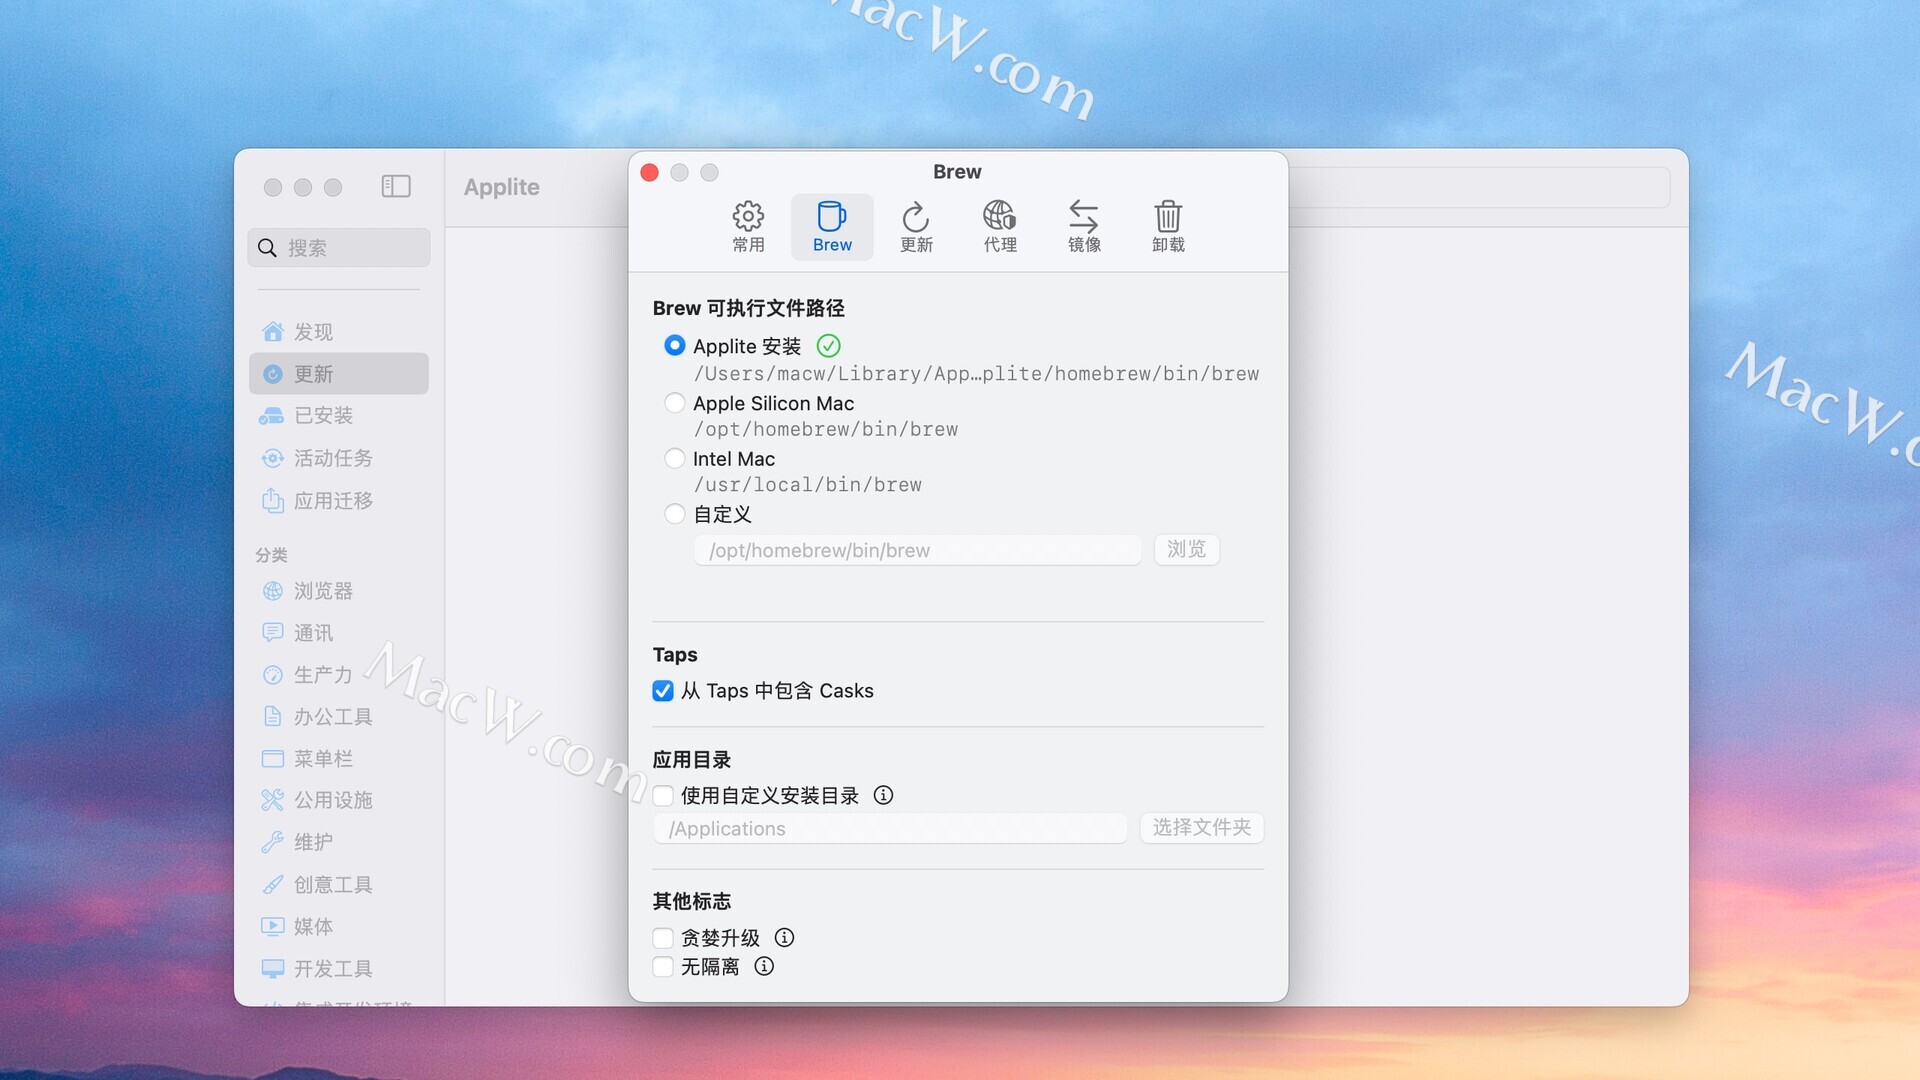
Task: Toggle the sidebar panel icon
Action: pyautogui.click(x=396, y=186)
